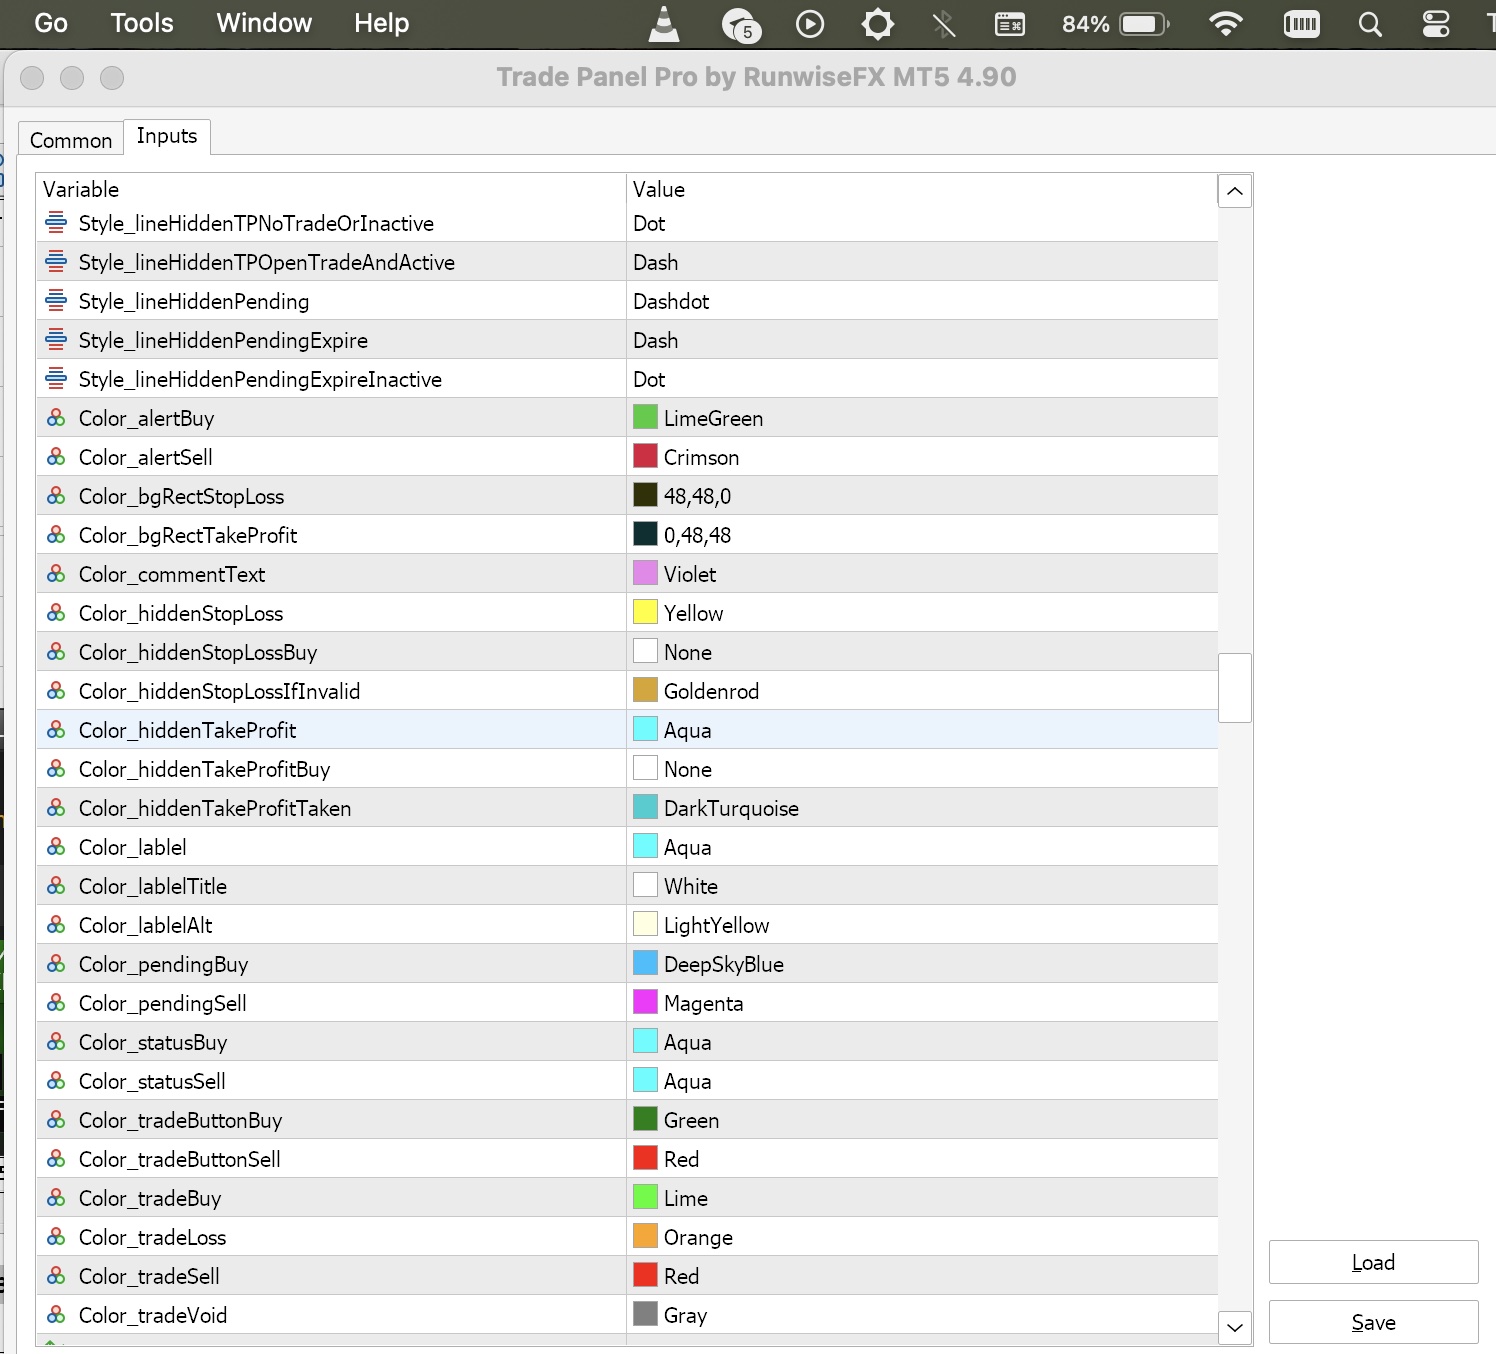Click the notification icon with badge 5
Viewport: 1496px width, 1354px height.
tap(741, 25)
